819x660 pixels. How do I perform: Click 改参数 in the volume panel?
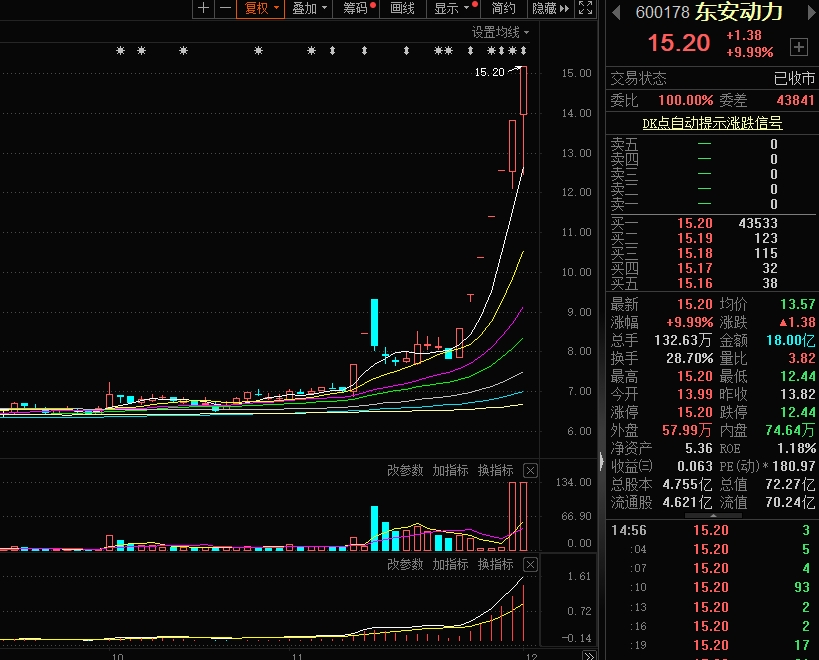coord(405,470)
